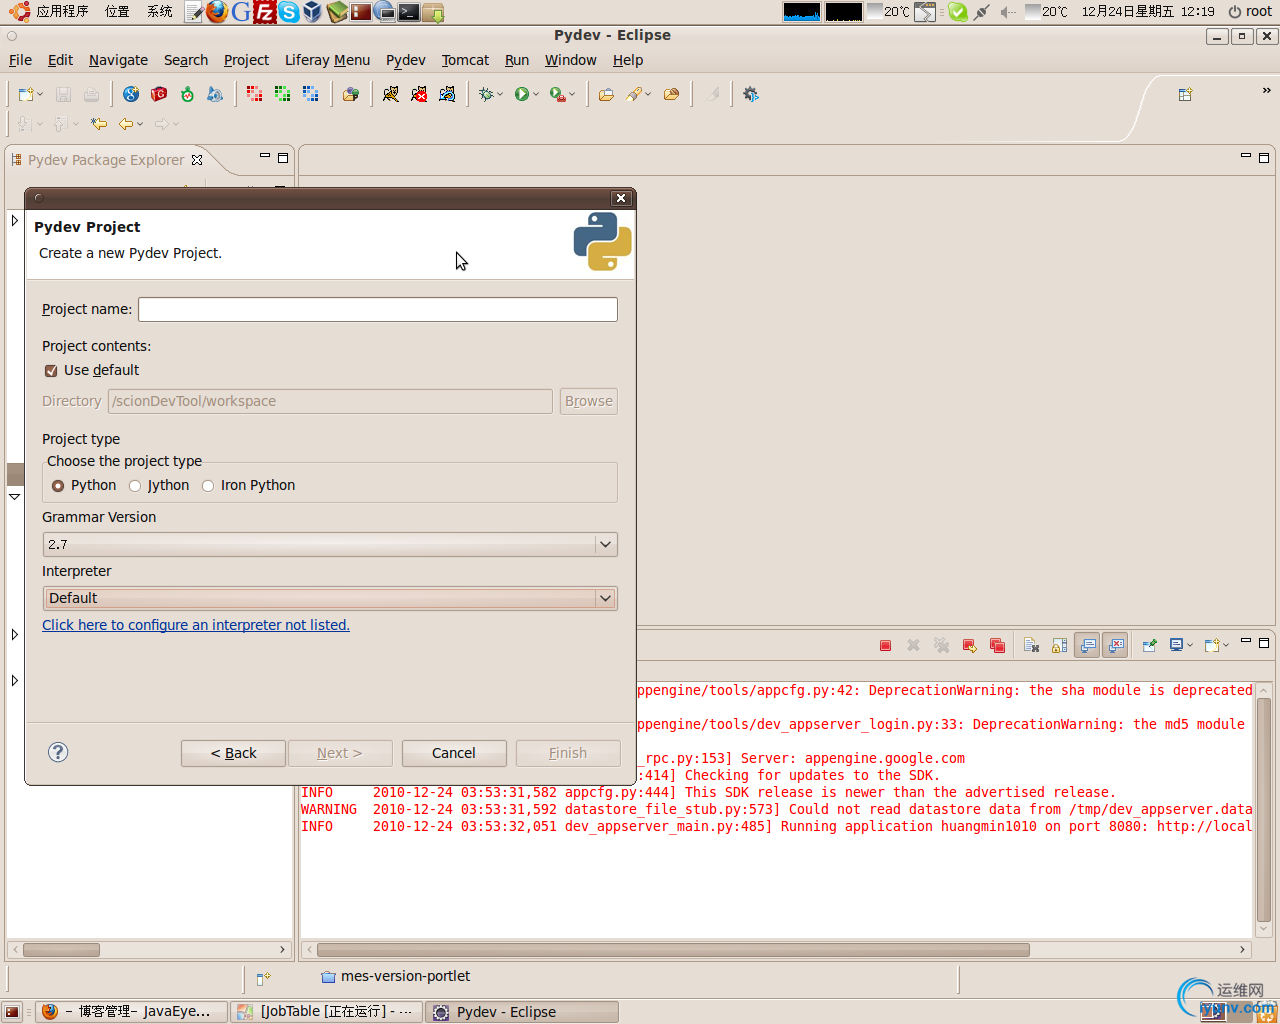Toggle the Use default checkbox

pyautogui.click(x=51, y=371)
